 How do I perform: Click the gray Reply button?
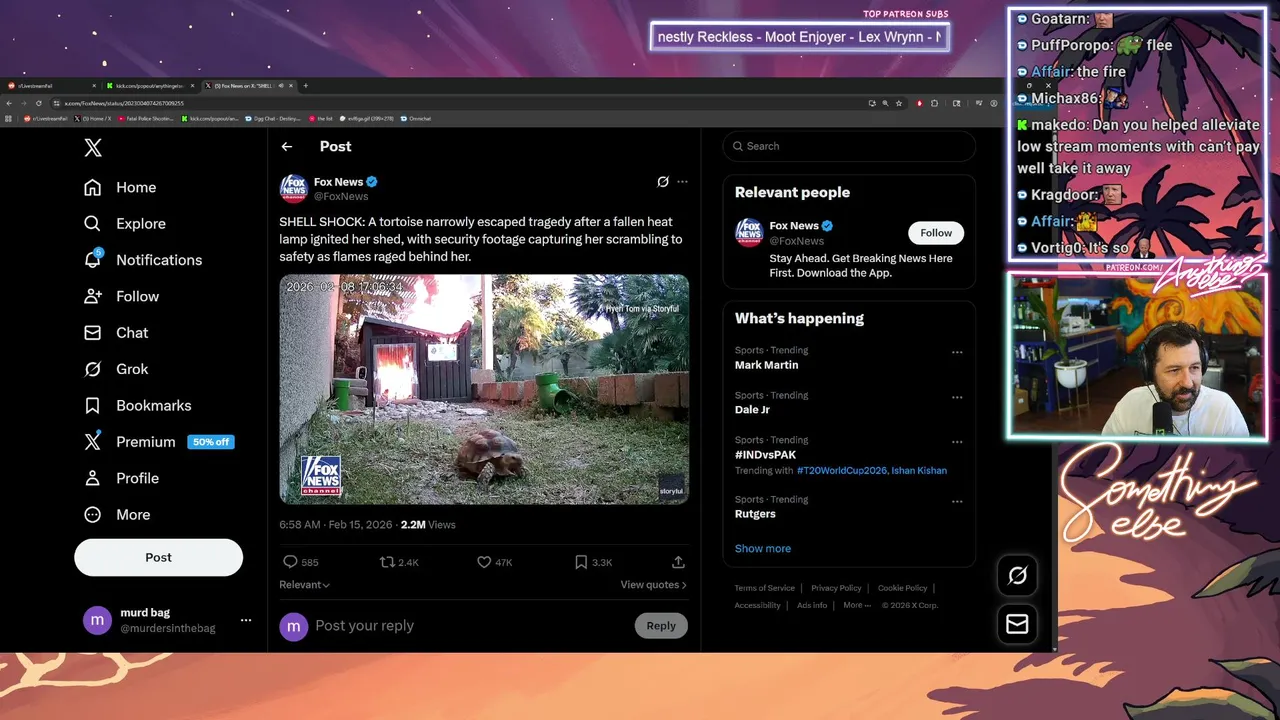(x=661, y=626)
